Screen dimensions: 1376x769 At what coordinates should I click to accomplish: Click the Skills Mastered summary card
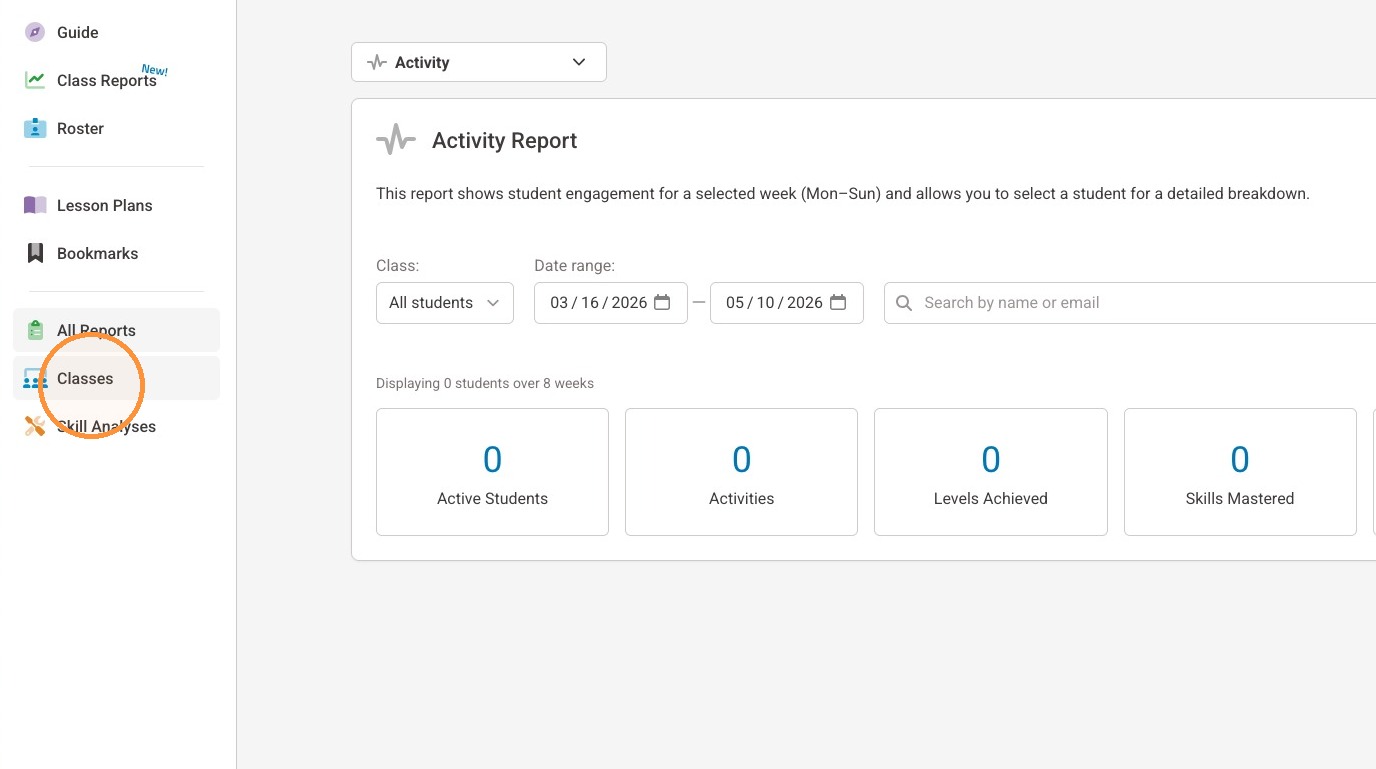(x=1240, y=472)
